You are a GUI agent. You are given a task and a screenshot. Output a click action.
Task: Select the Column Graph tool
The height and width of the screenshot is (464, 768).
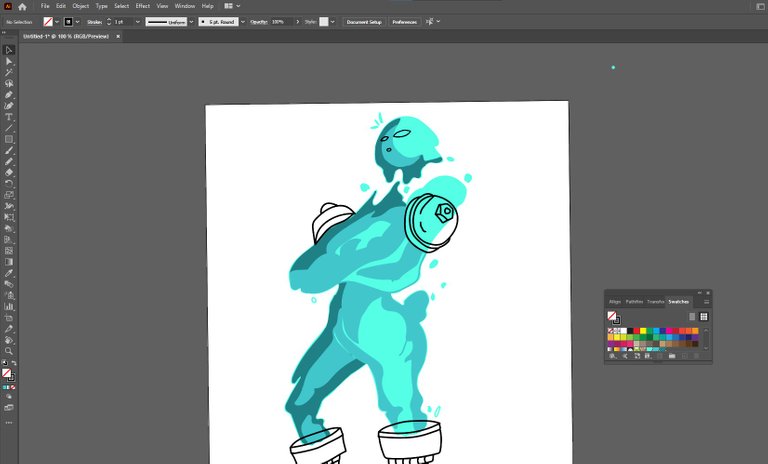coord(9,307)
